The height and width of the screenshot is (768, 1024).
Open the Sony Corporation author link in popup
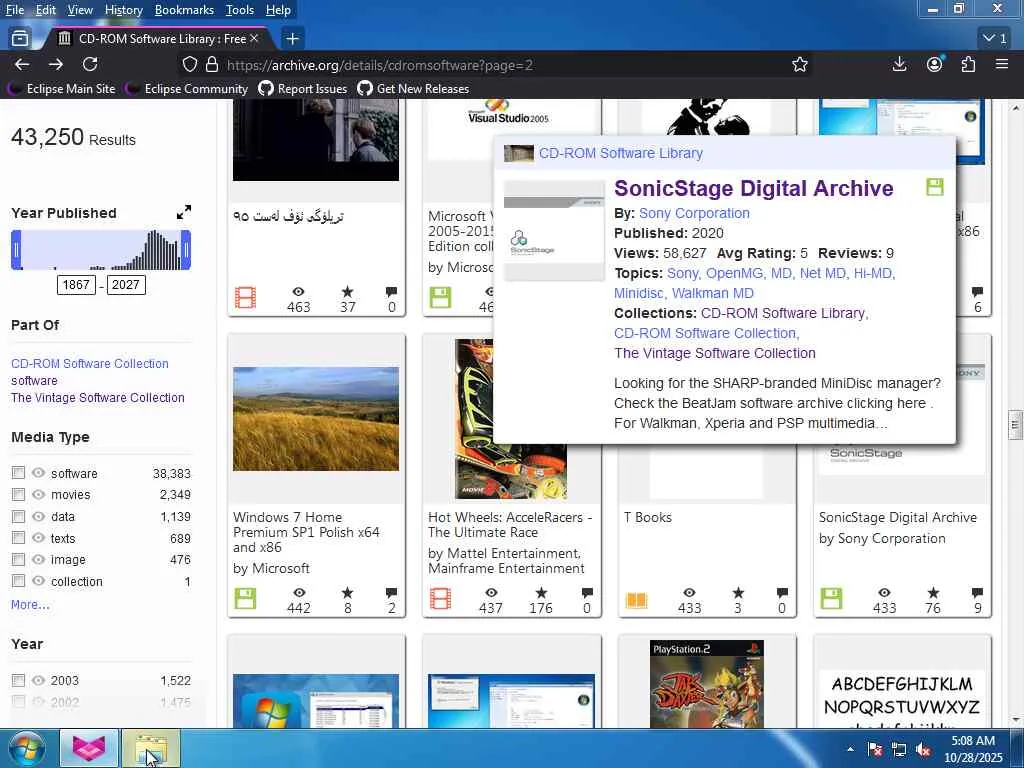(694, 213)
